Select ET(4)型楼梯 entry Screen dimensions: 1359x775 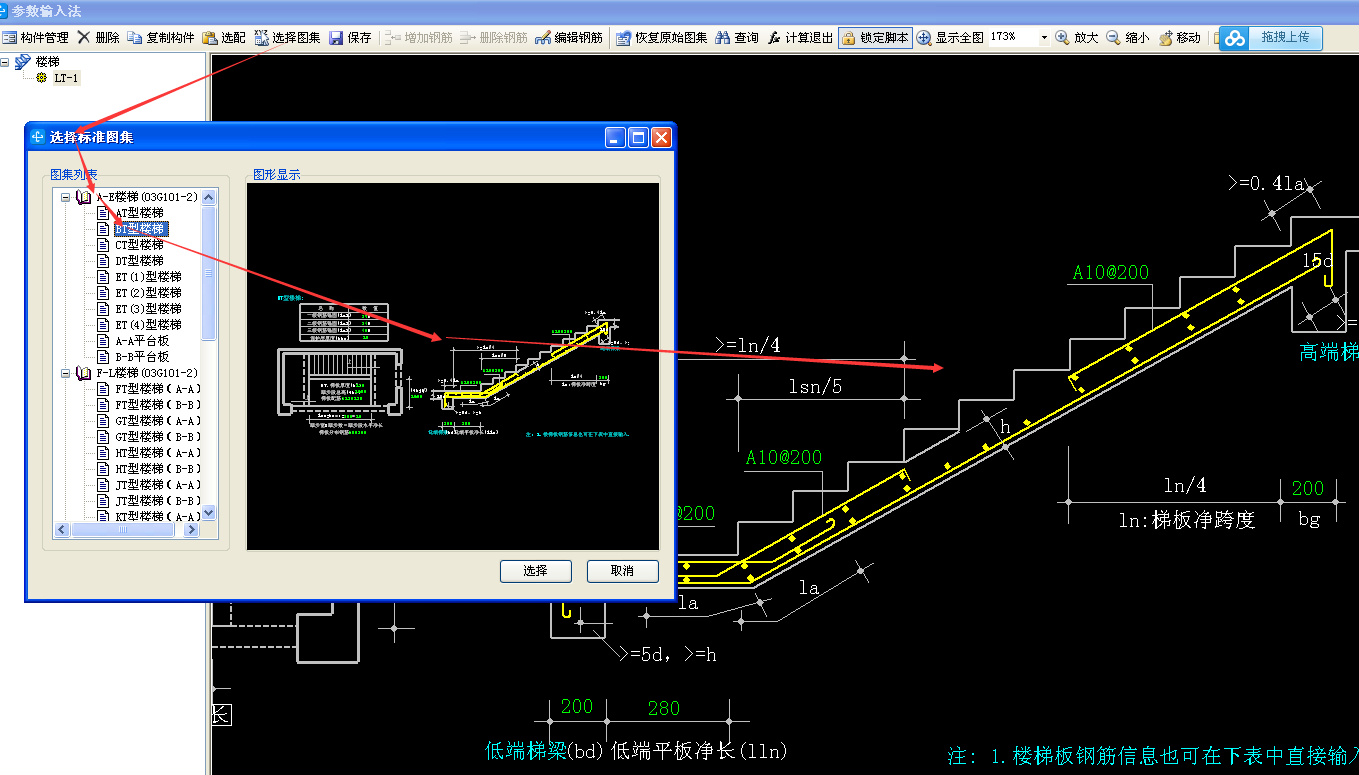(x=148, y=325)
